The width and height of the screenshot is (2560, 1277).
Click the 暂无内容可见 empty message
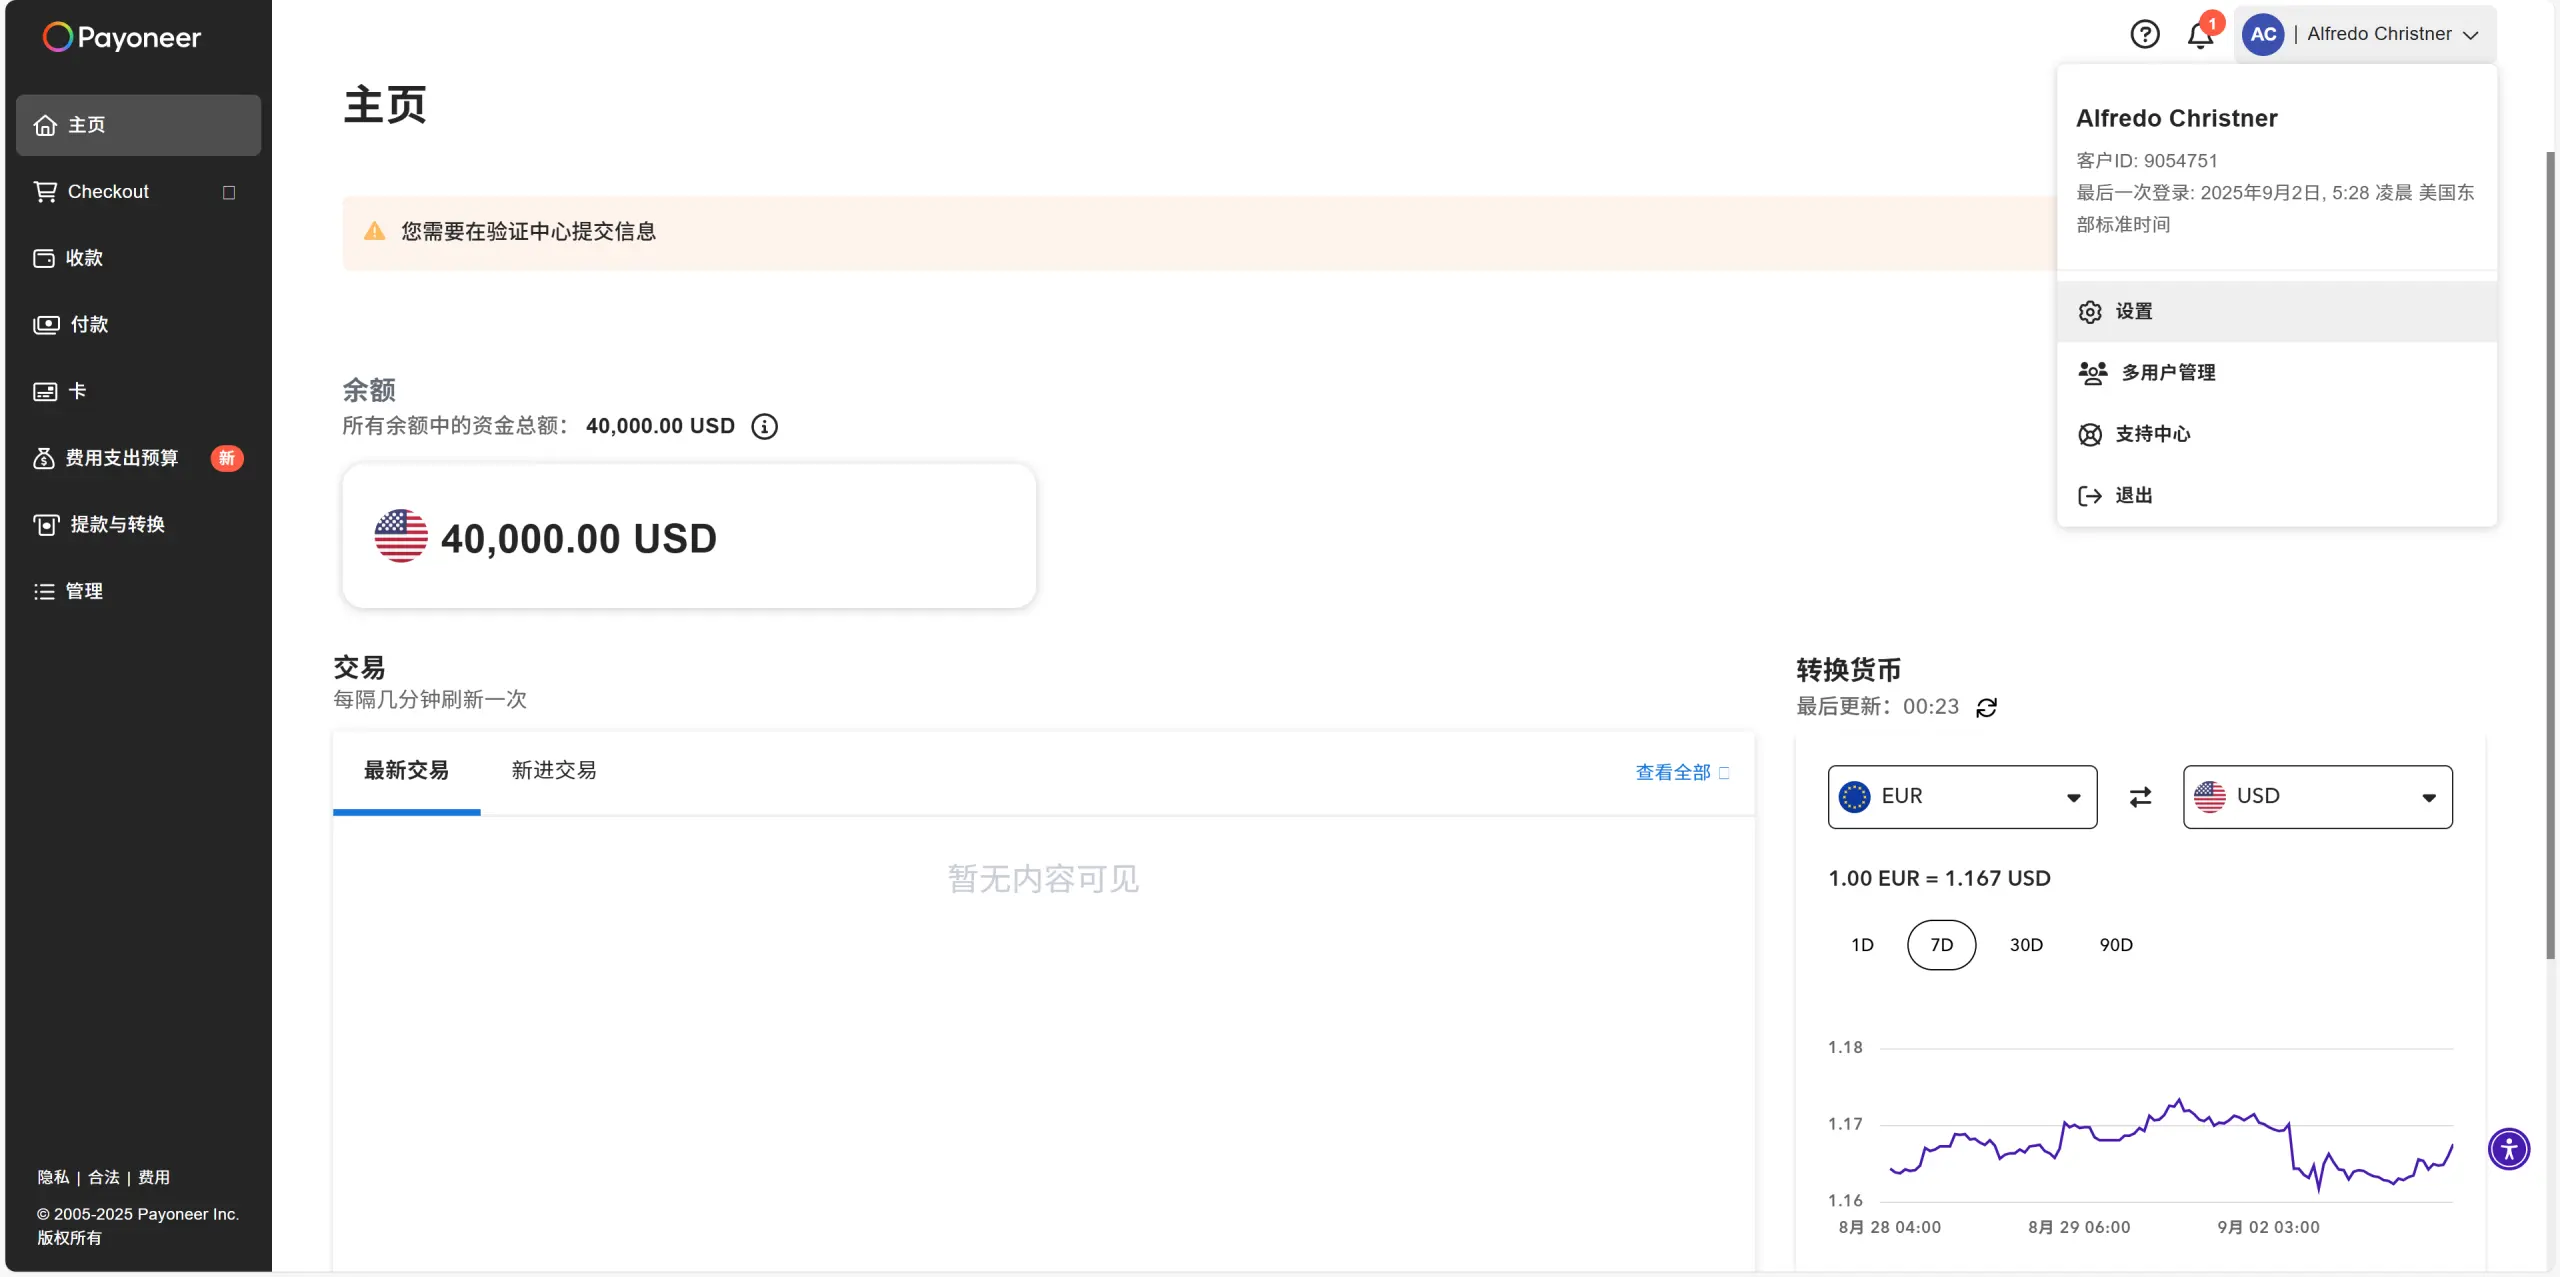(1043, 879)
